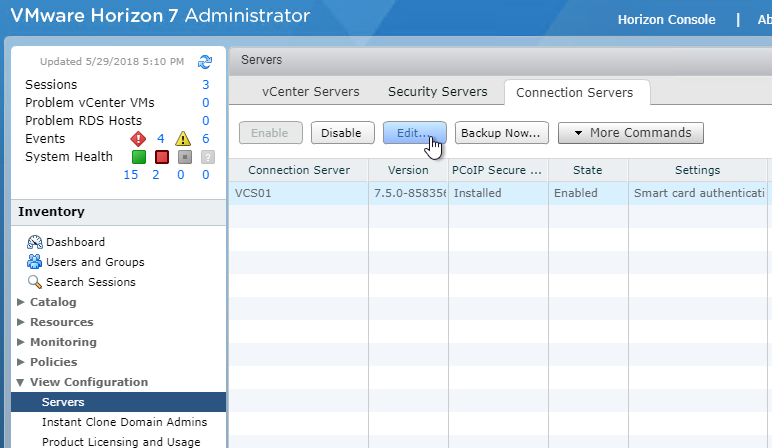Click the Users and Groups icon

point(34,262)
